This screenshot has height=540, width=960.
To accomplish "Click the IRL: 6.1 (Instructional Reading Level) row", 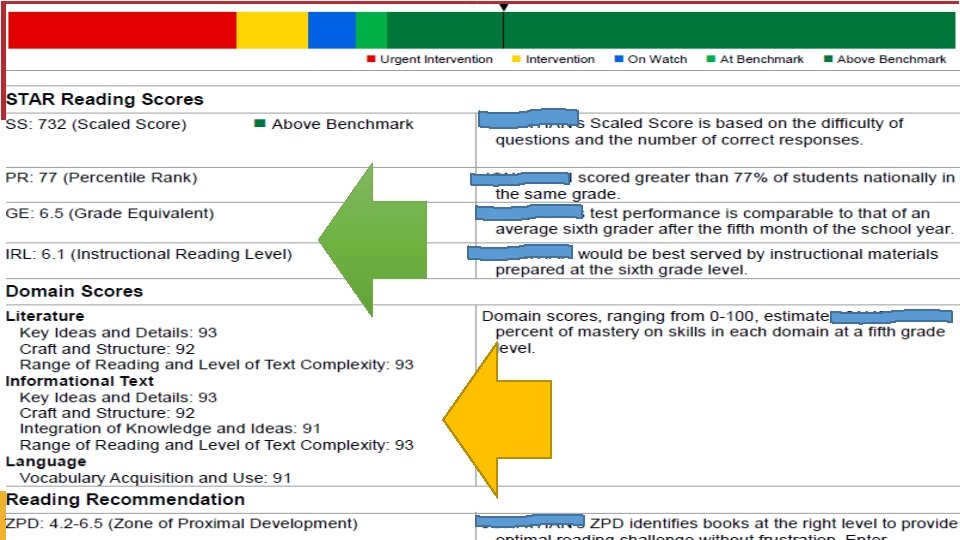I will pos(149,254).
